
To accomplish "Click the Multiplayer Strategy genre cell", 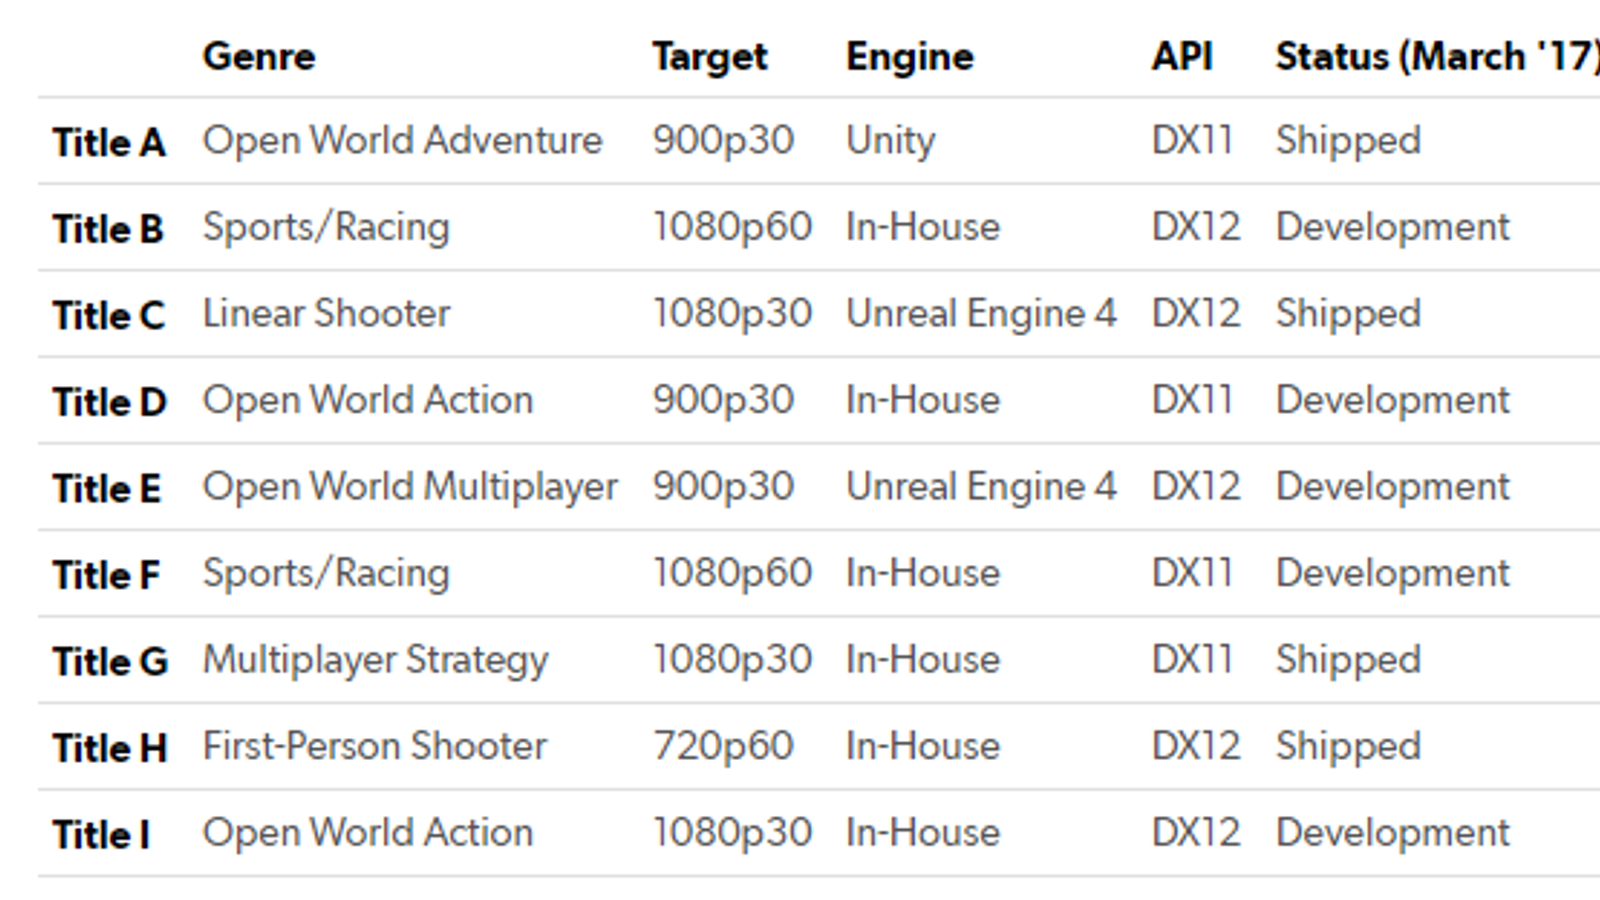I will click(x=375, y=660).
